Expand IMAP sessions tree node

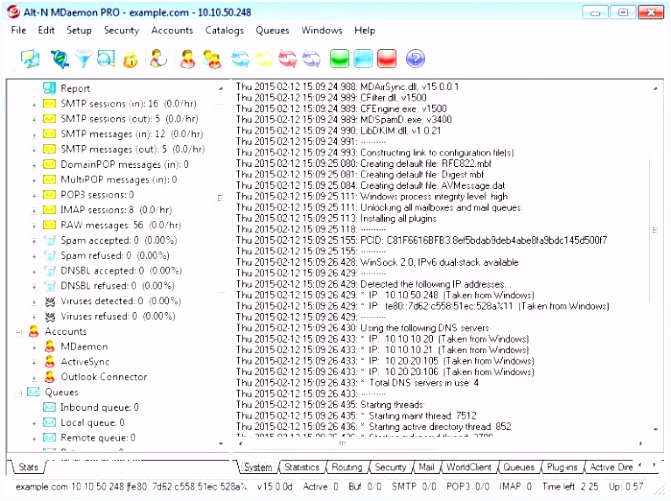(34, 210)
